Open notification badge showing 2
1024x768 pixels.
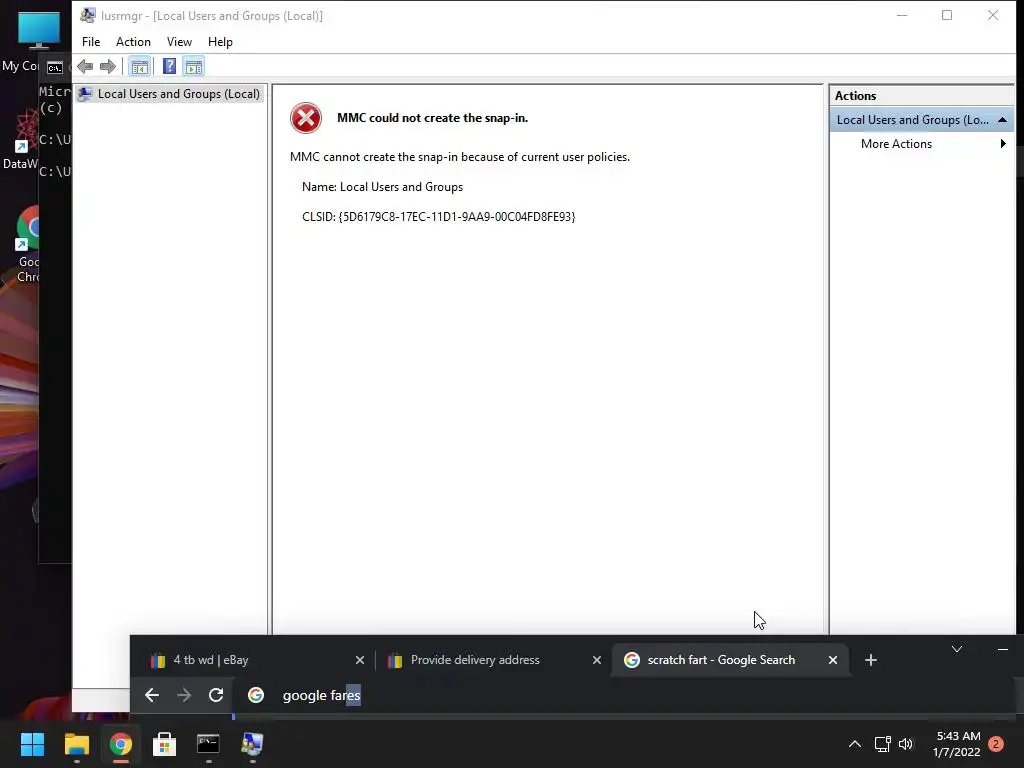tap(996, 744)
